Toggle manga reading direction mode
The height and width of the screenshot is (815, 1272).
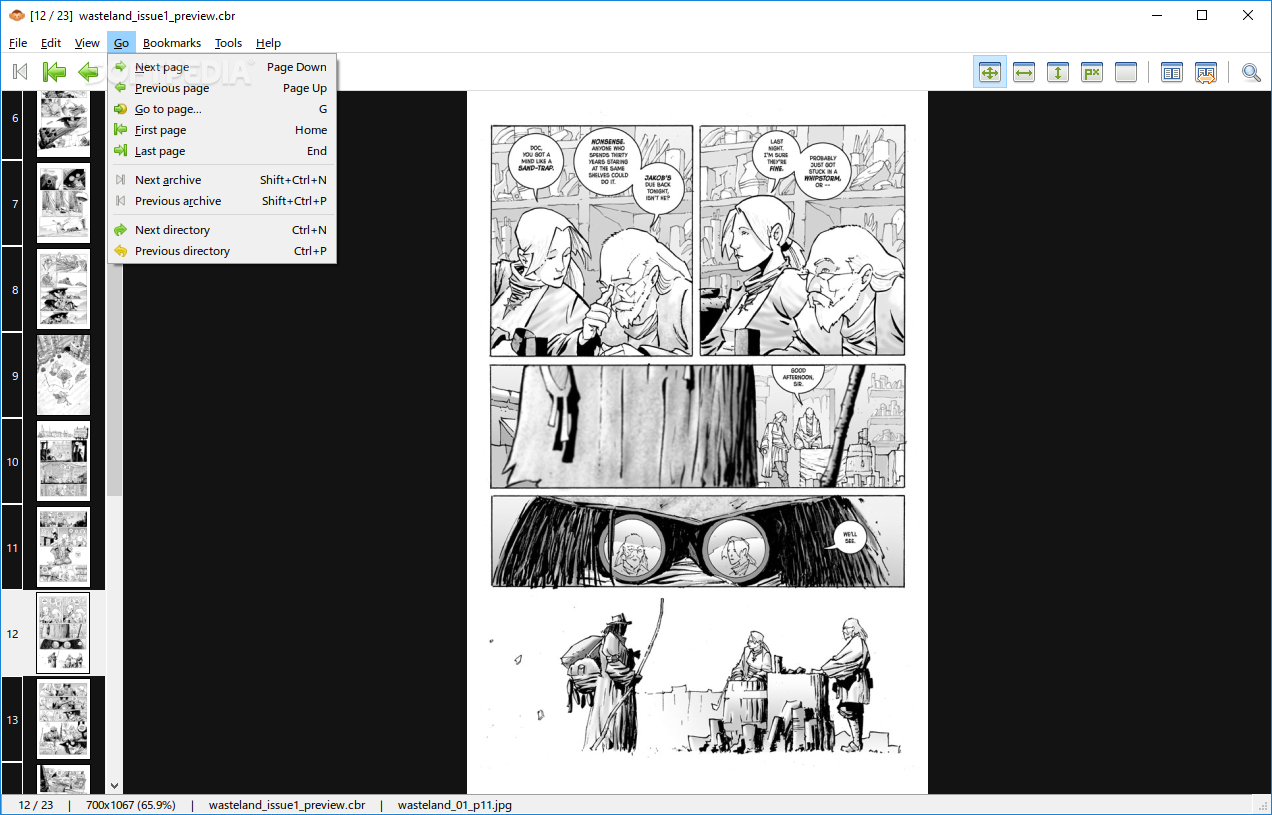1206,72
